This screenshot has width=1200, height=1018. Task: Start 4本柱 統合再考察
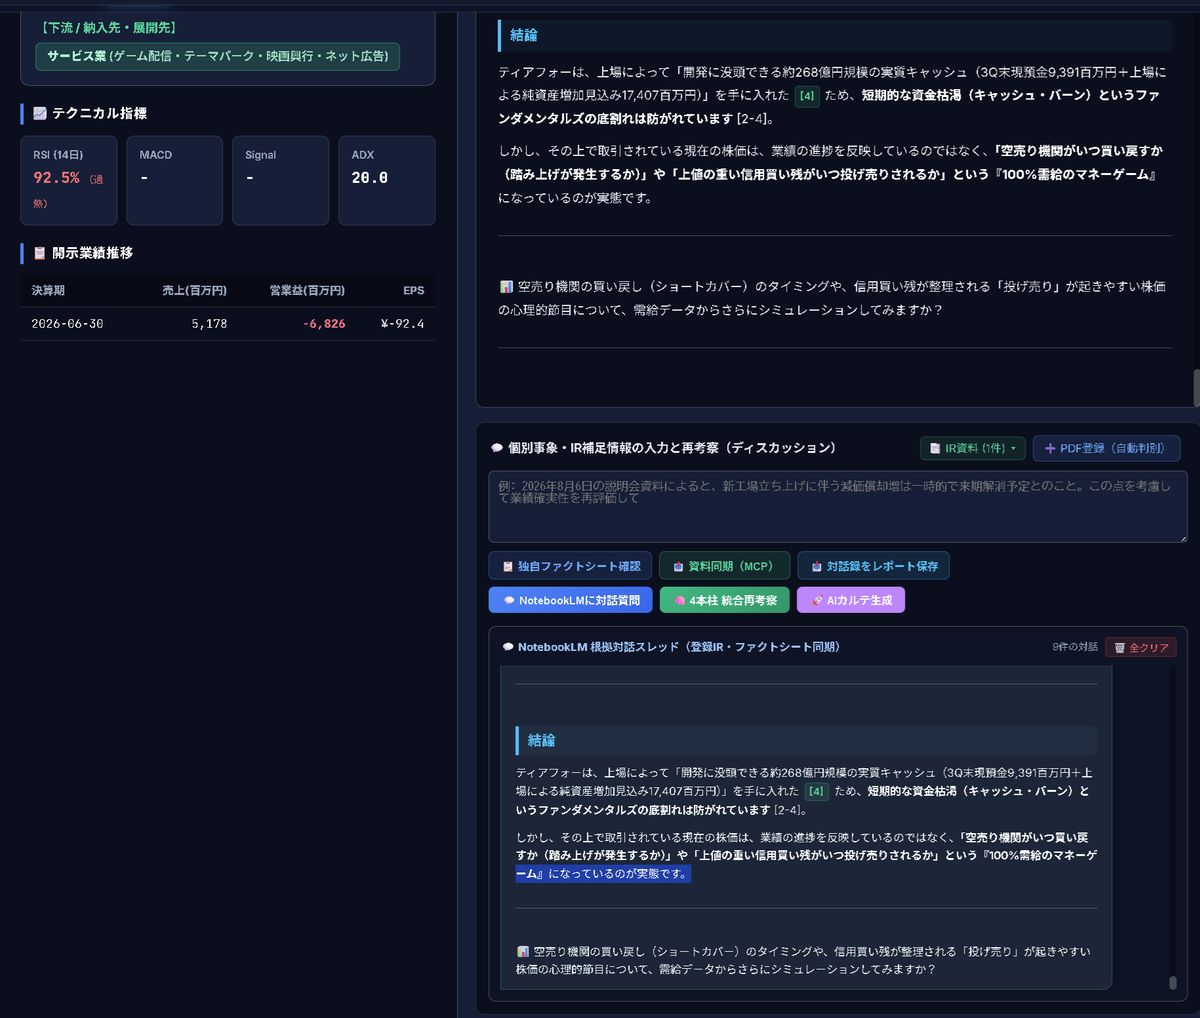pos(725,600)
